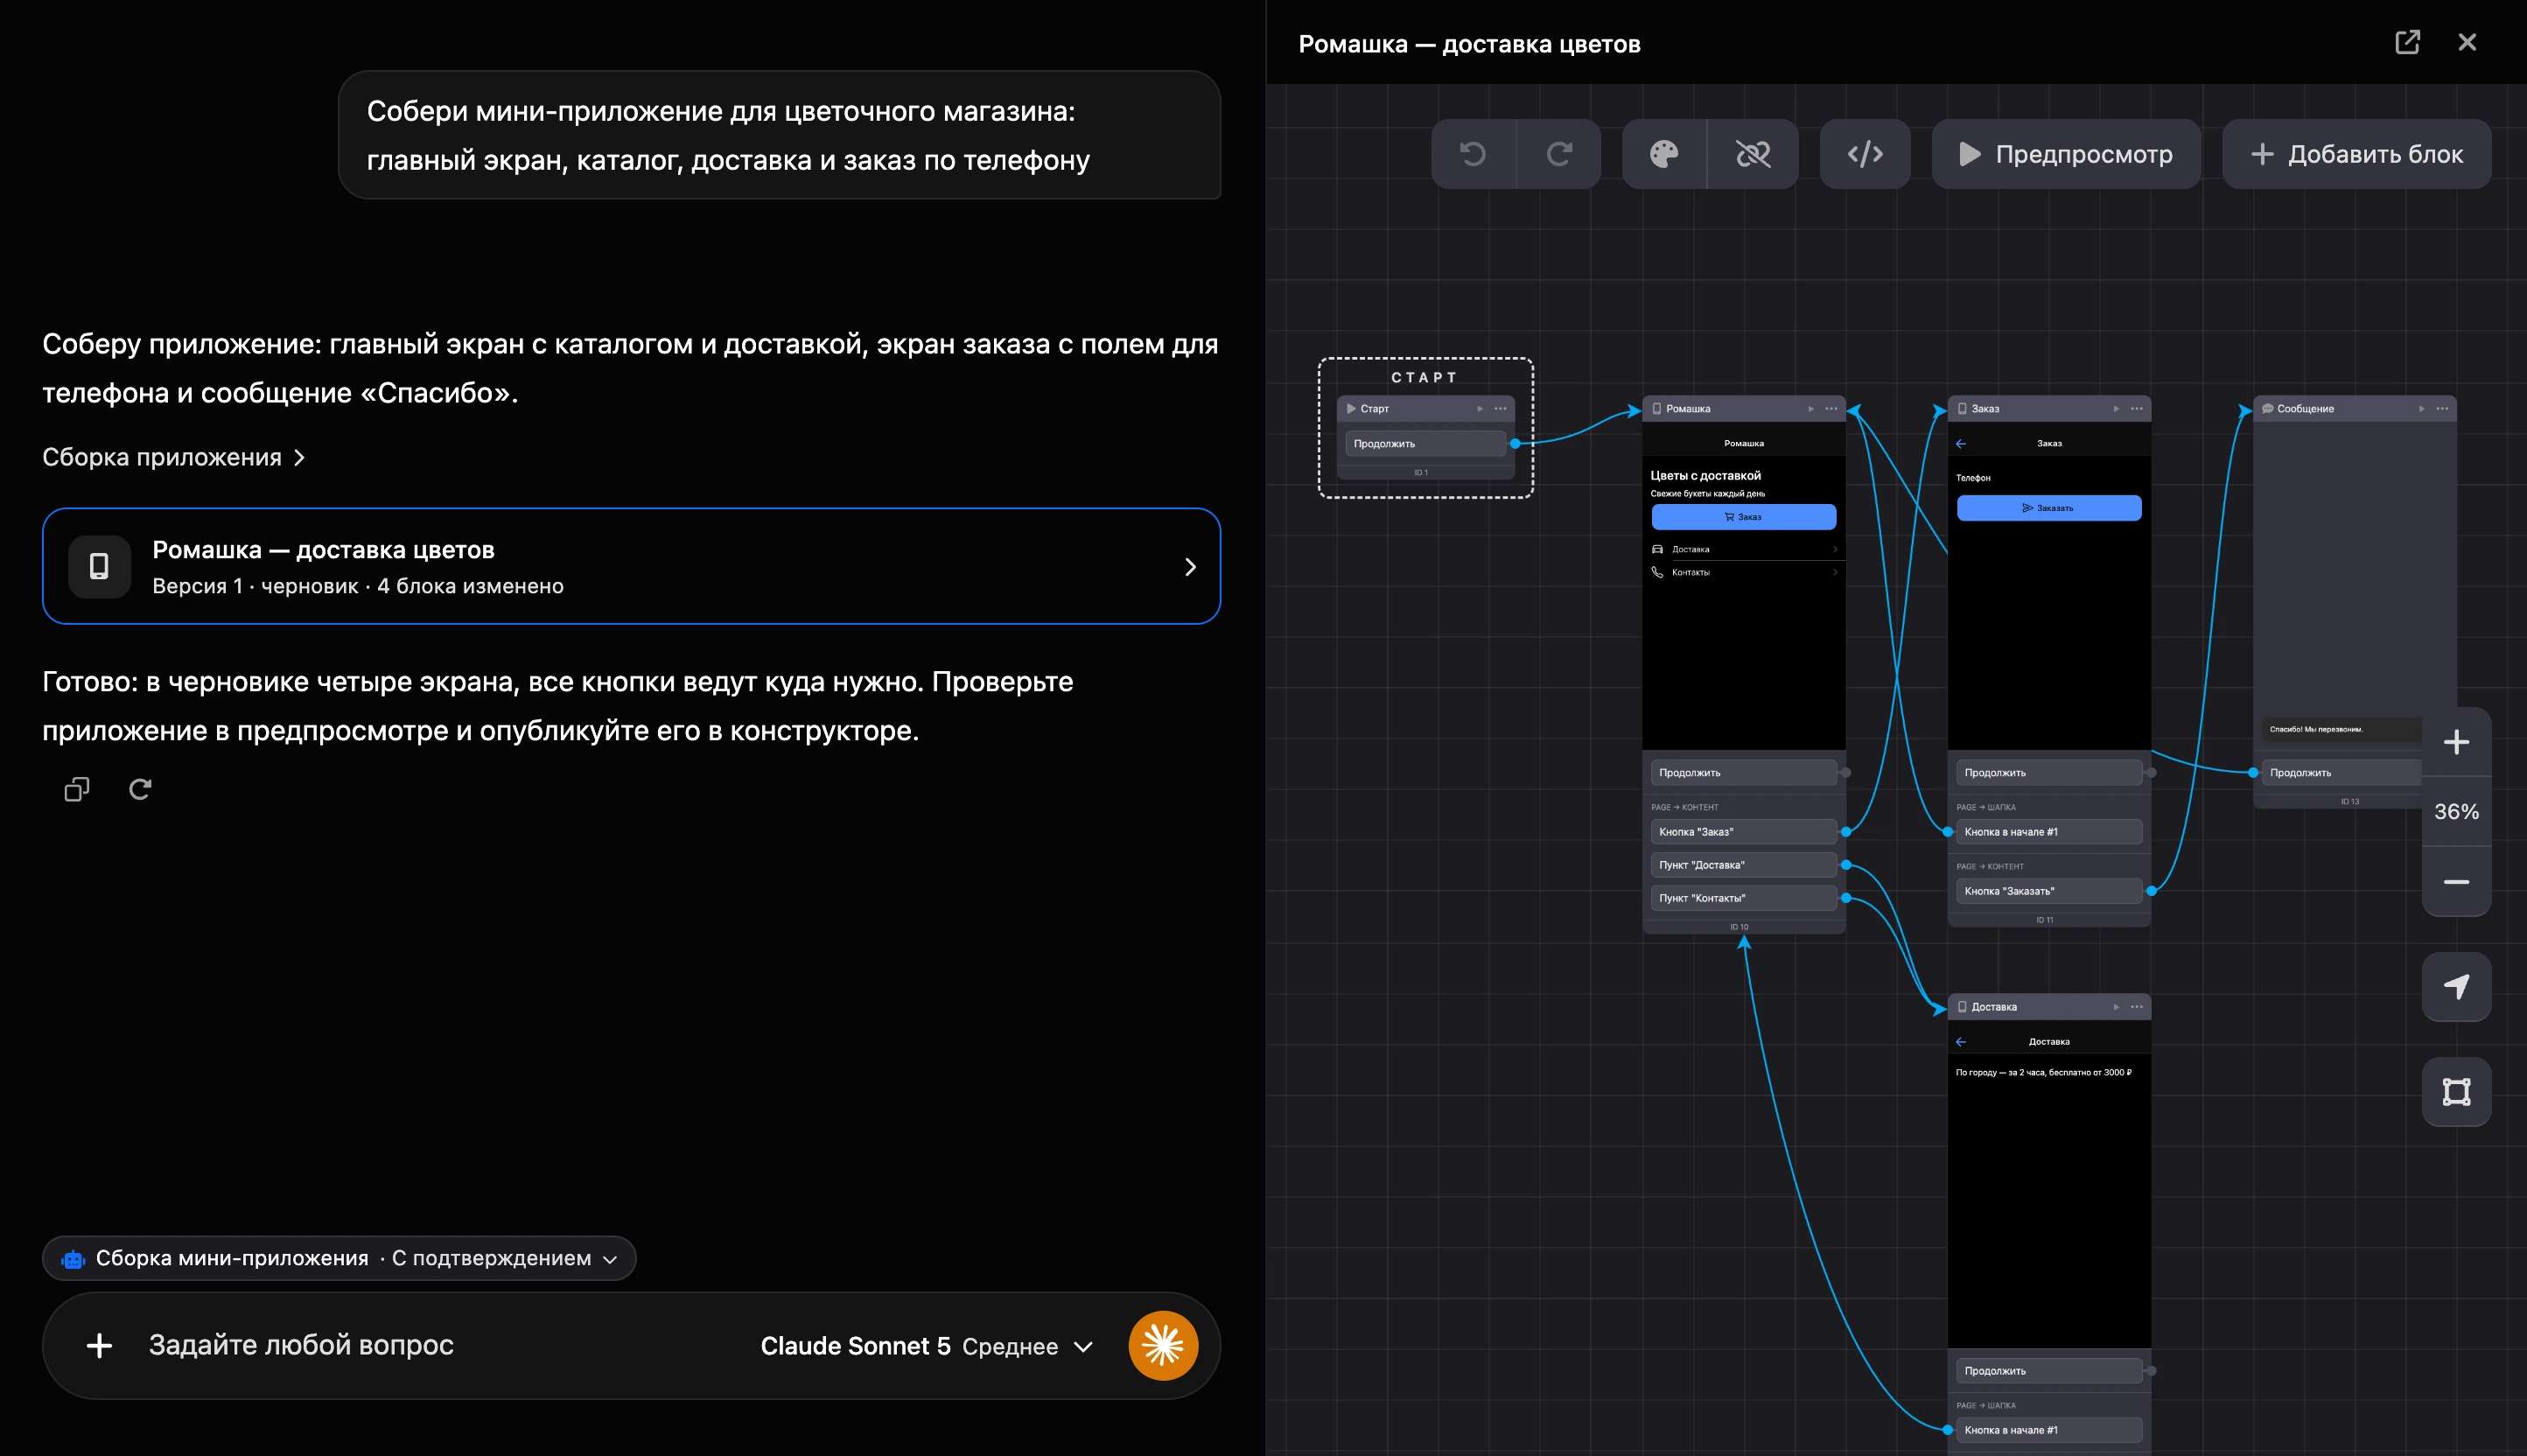The image size is (2527, 1456).
Task: Select the Пункт "Контакты" output row
Action: click(x=1743, y=898)
